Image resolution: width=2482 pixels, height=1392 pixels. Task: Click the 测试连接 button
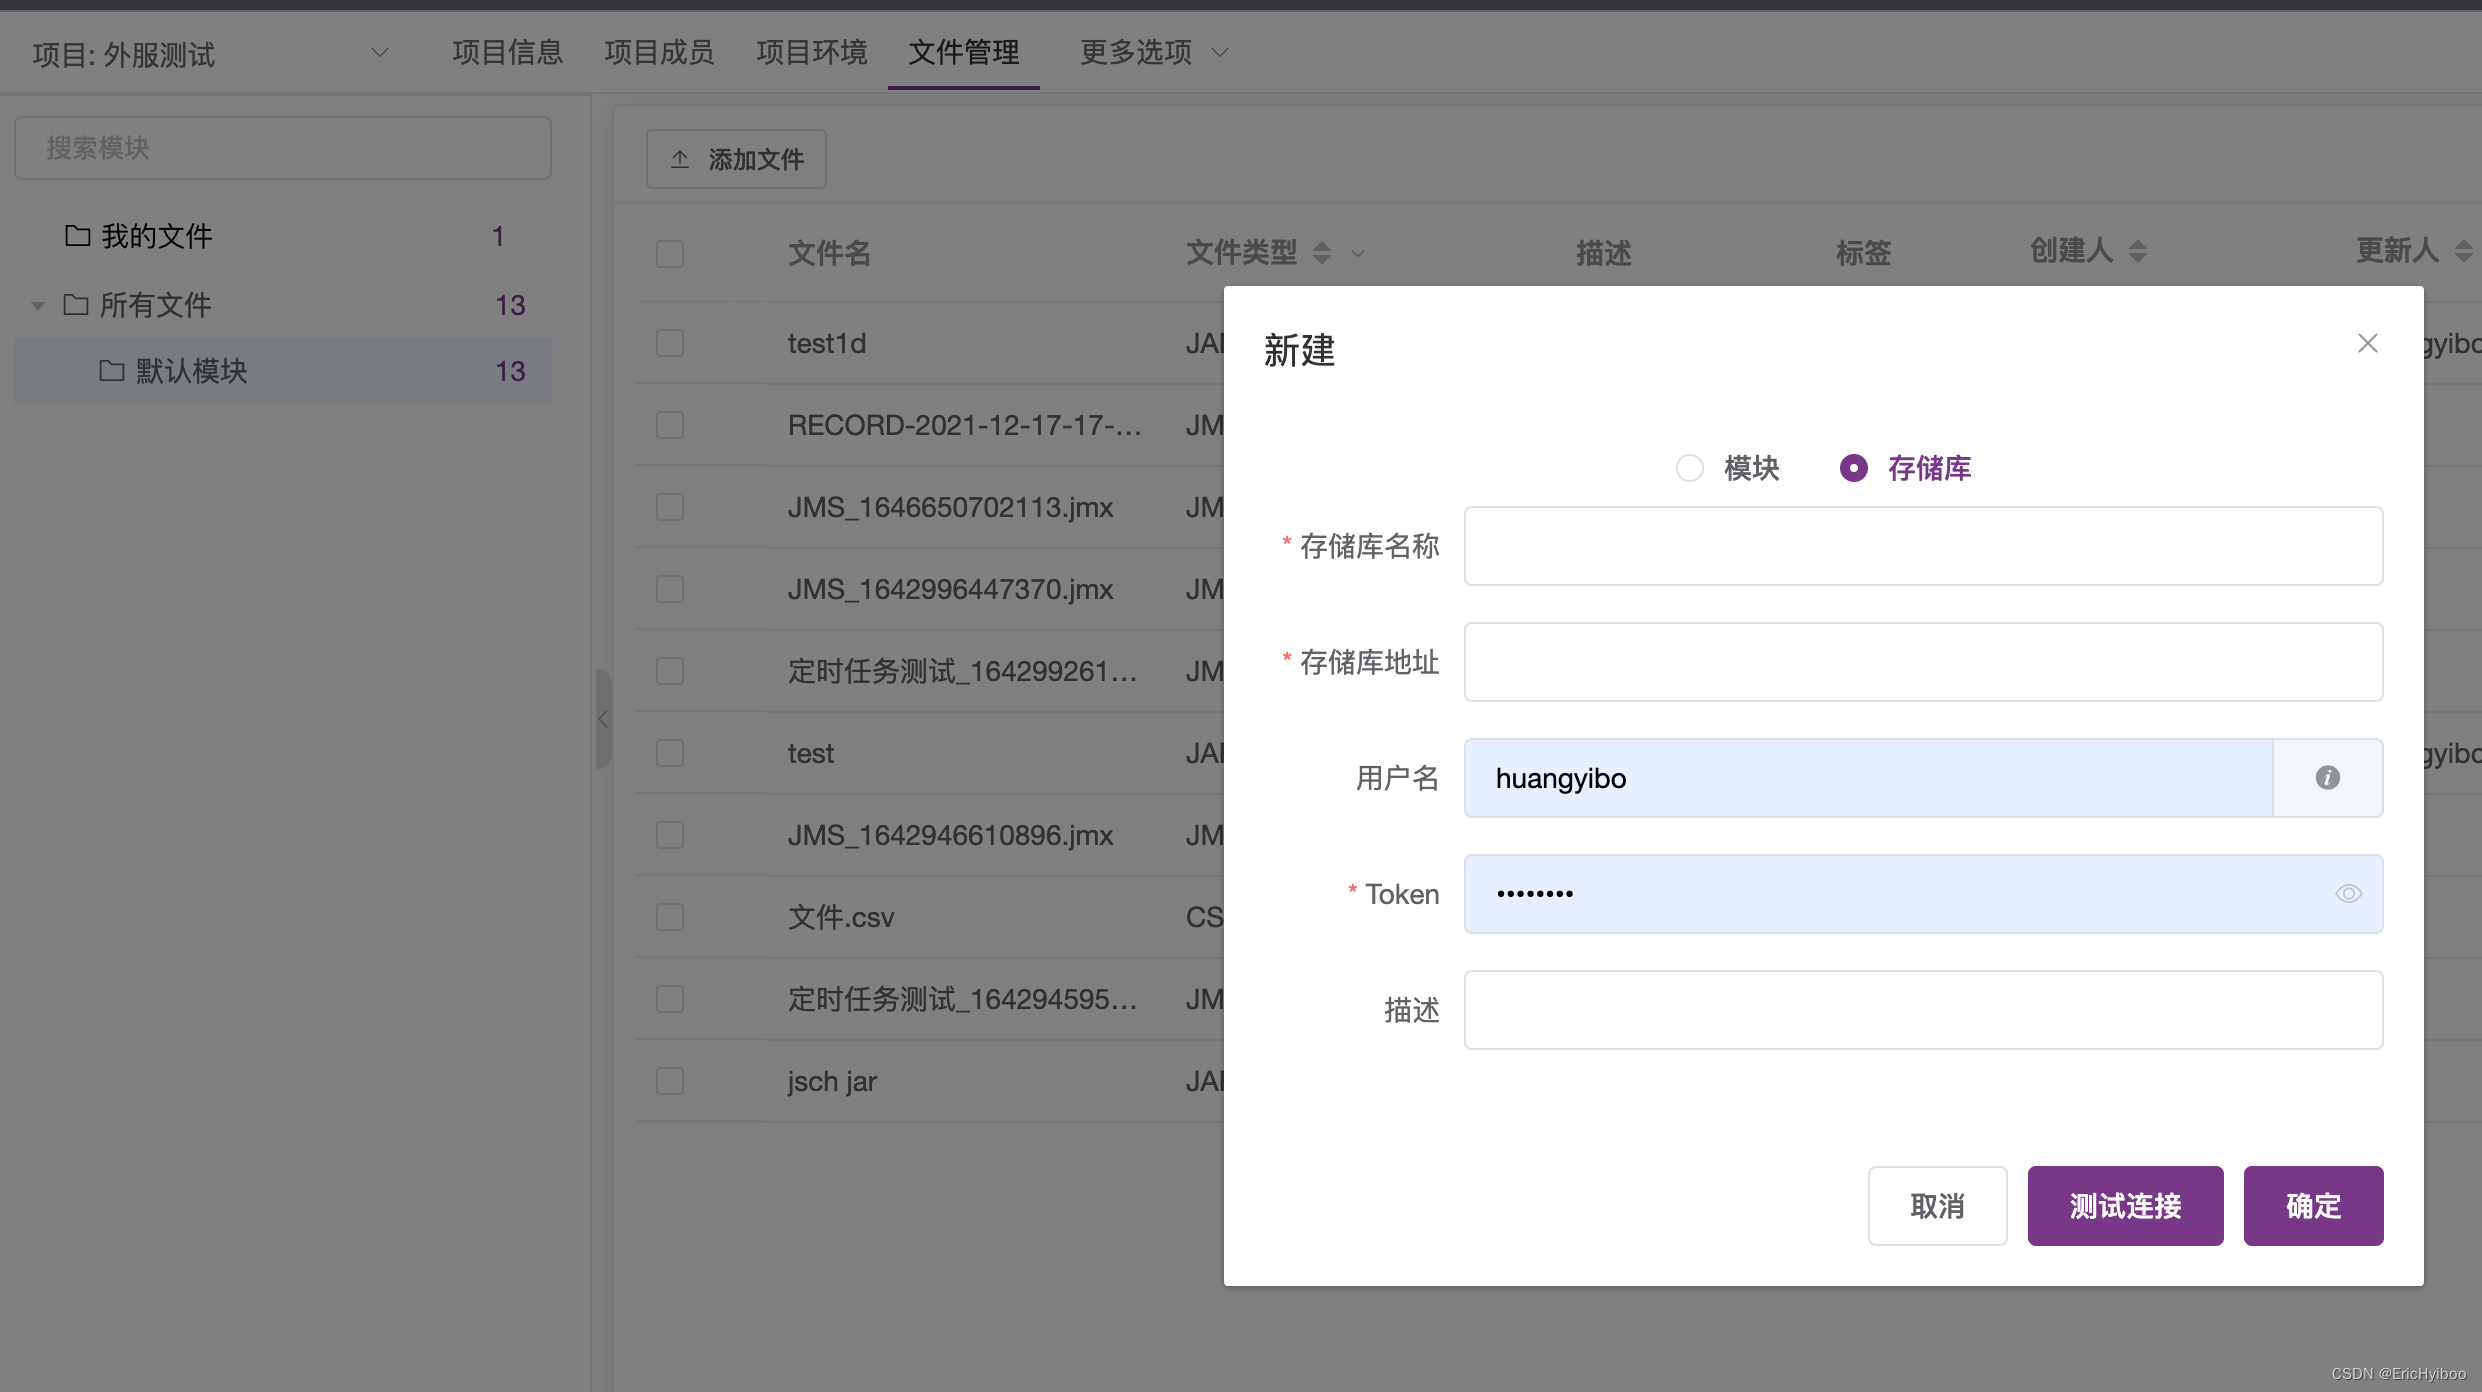point(2125,1206)
